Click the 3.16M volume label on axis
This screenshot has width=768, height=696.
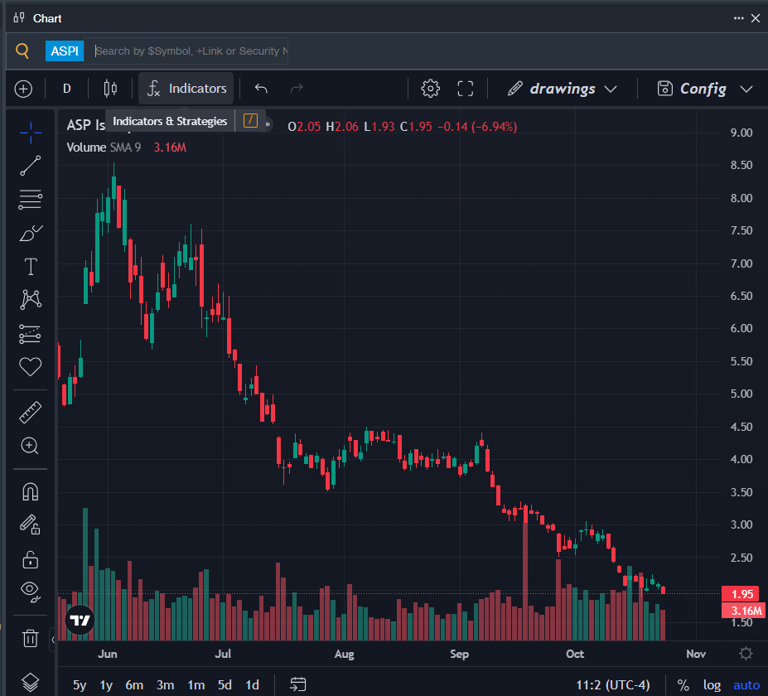744,610
